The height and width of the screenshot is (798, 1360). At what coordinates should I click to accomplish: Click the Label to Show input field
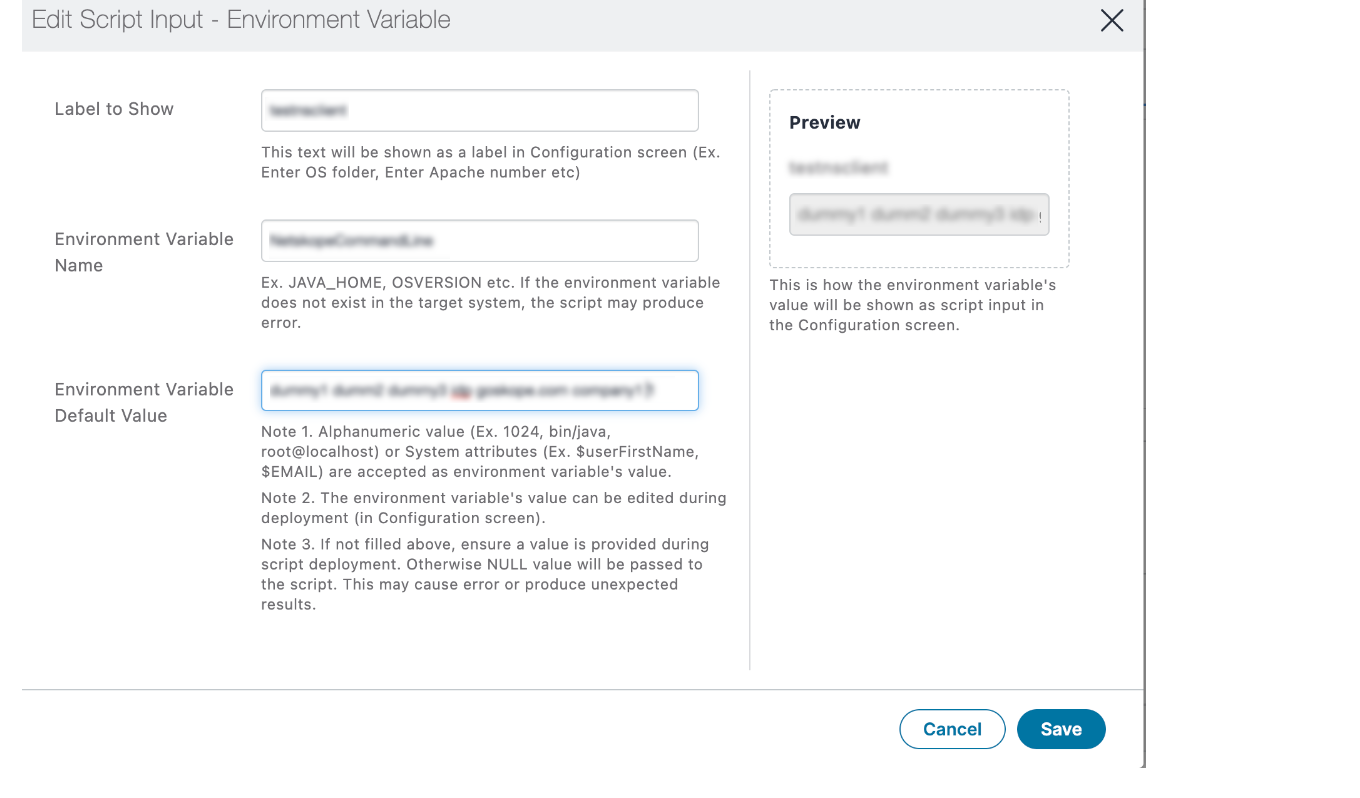pos(478,110)
